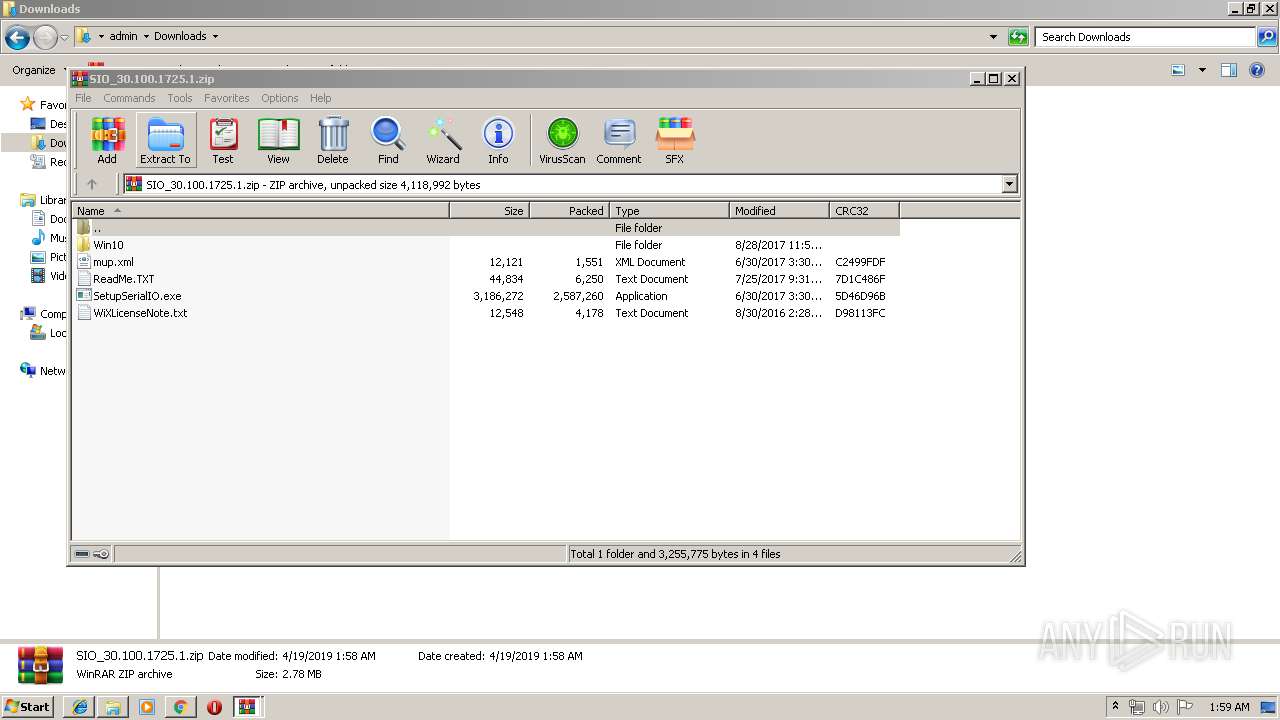1280x720 pixels.
Task: Show hidden tray icons arrow
Action: [1115, 707]
